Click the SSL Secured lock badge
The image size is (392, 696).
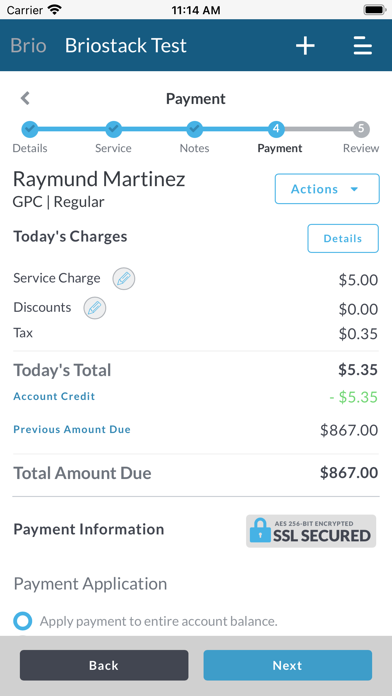tap(311, 531)
